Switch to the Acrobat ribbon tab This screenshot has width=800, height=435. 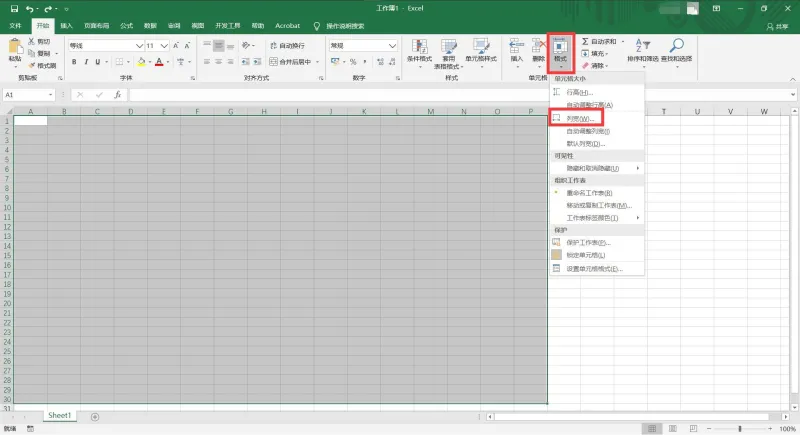click(x=287, y=26)
